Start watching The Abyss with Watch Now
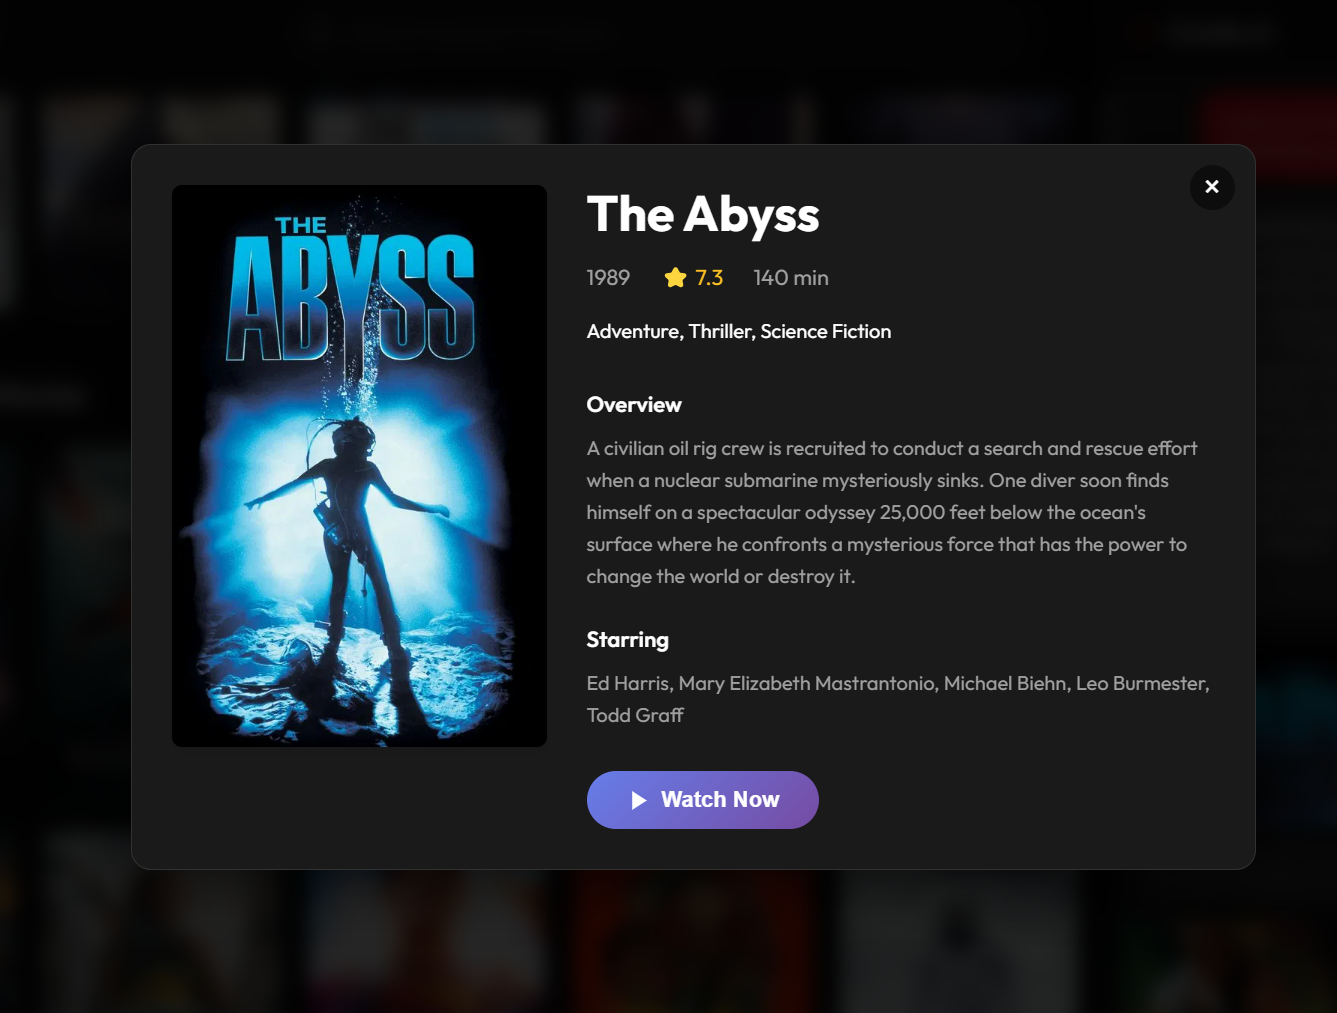This screenshot has width=1337, height=1013. (x=703, y=800)
